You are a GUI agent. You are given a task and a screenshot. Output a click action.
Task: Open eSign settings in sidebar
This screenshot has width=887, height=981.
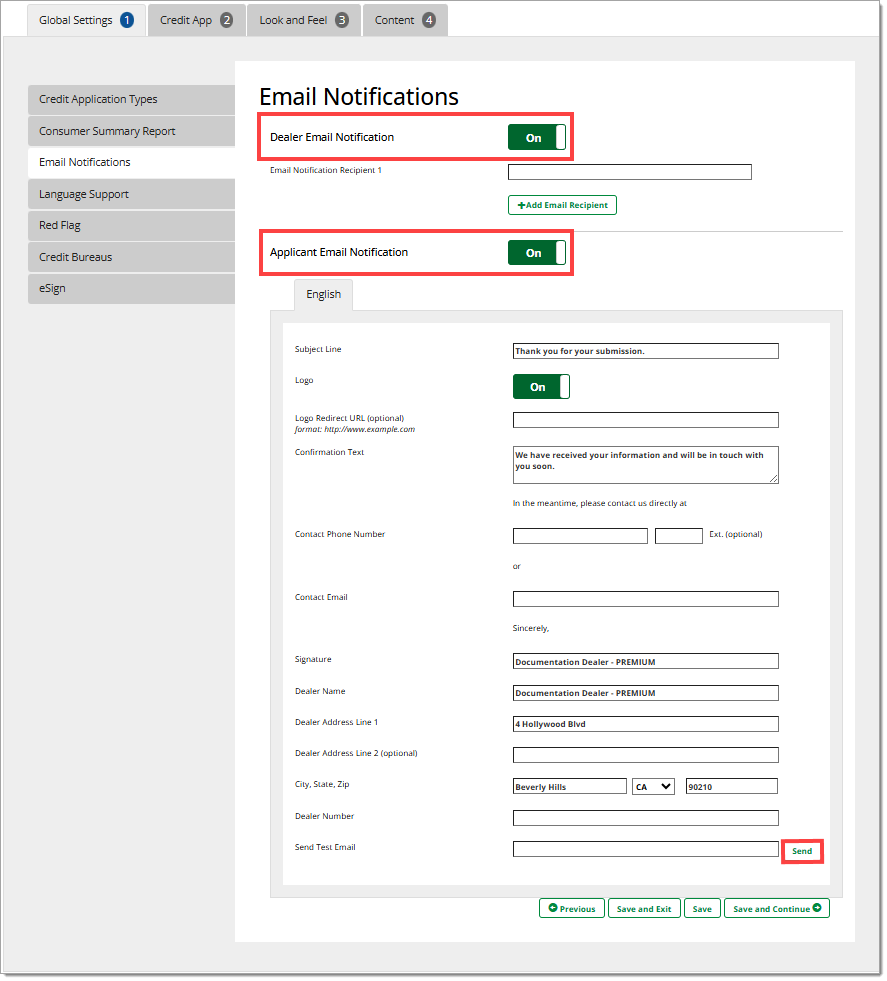point(131,289)
